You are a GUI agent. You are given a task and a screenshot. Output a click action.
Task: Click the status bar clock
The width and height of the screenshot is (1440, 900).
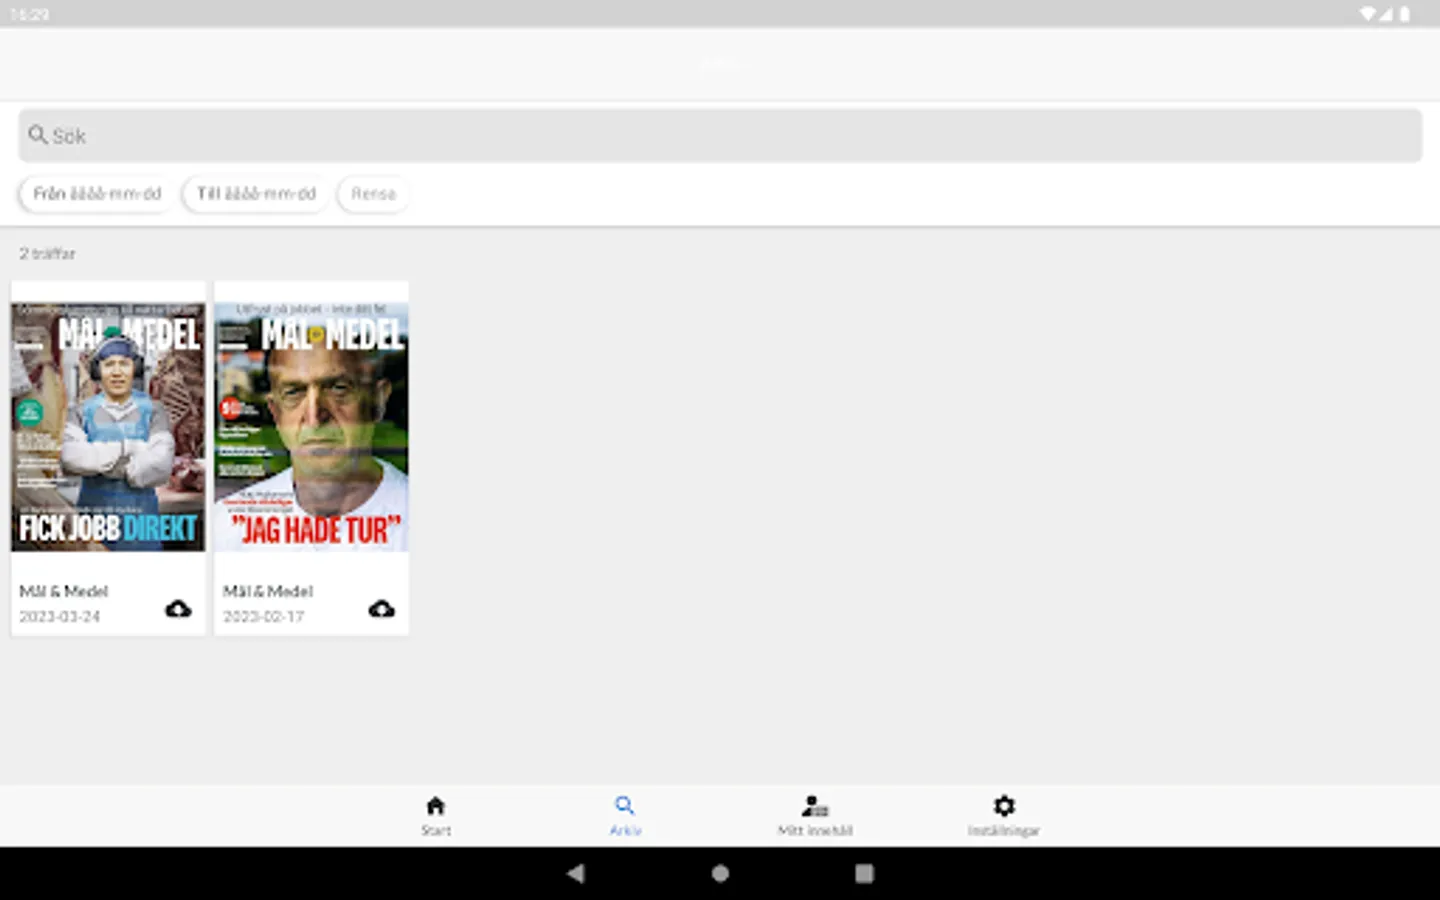[x=29, y=14]
